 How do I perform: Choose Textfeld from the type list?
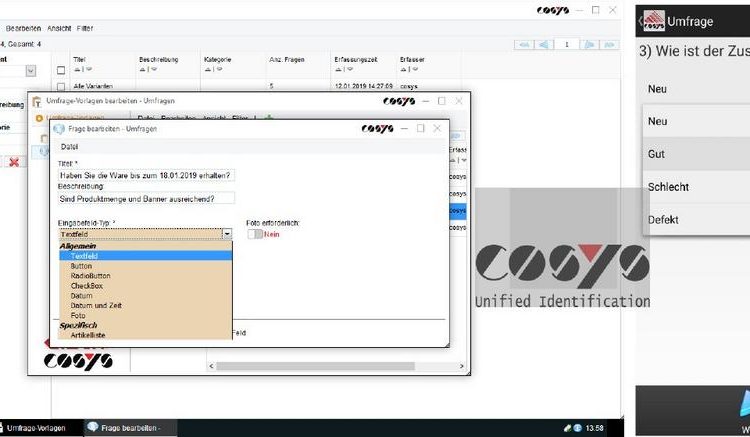coord(145,256)
